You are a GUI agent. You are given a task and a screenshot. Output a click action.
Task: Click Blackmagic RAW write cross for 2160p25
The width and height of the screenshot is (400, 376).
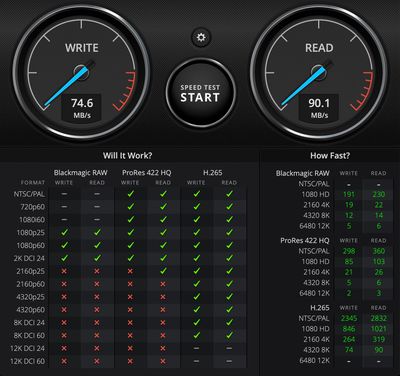(64, 271)
